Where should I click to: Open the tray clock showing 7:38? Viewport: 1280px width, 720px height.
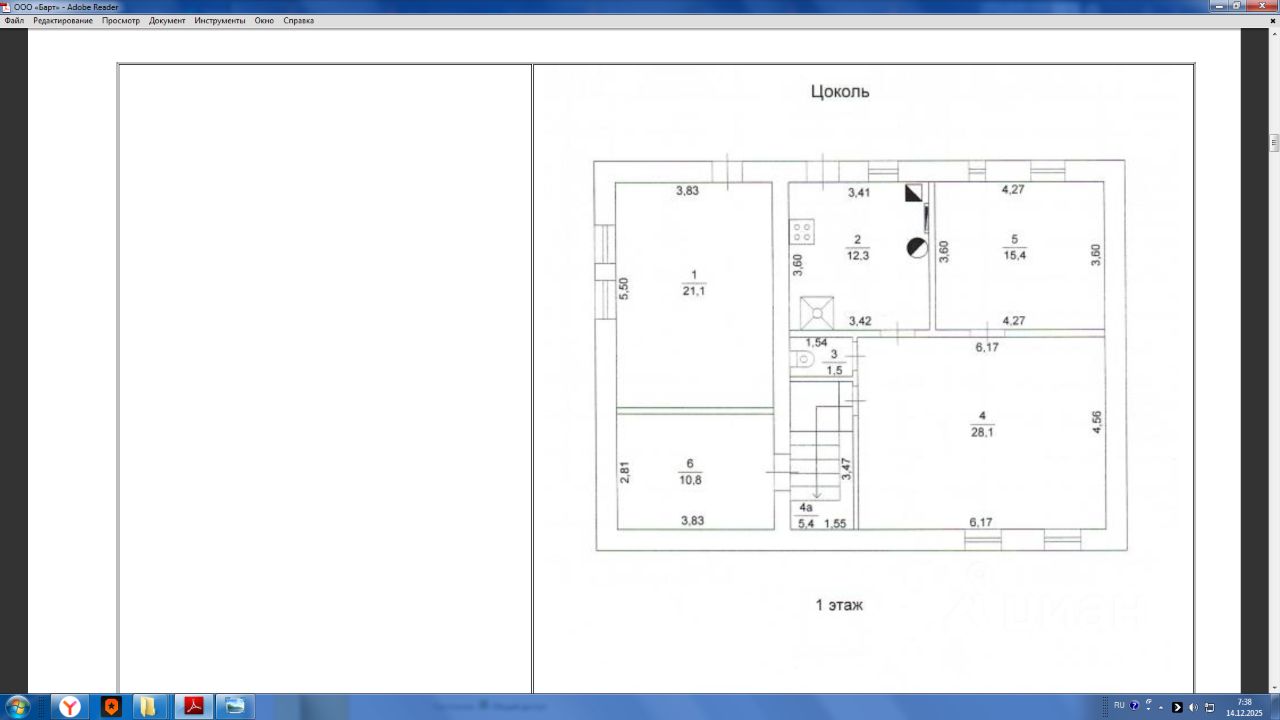(1244, 707)
